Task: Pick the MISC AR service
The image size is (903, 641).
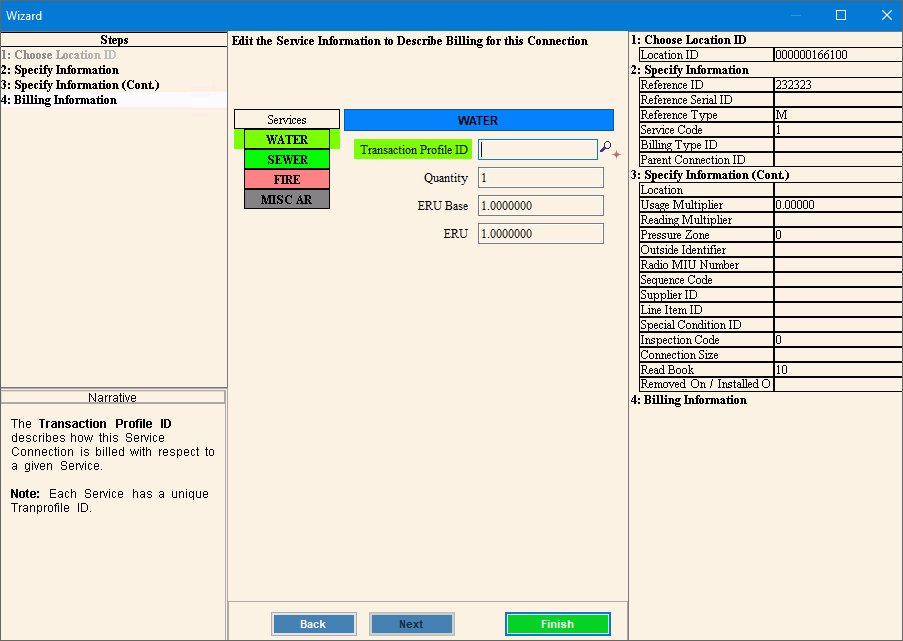Action: pyautogui.click(x=286, y=200)
